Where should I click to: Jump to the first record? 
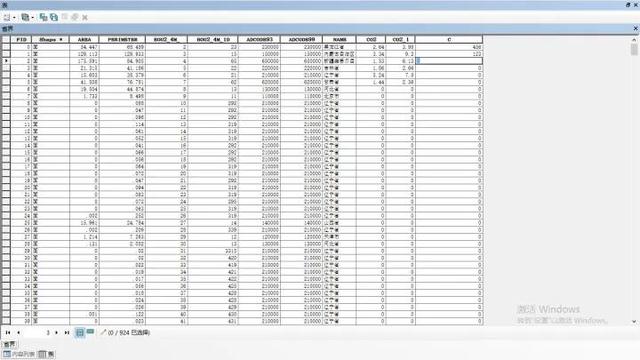[8, 333]
